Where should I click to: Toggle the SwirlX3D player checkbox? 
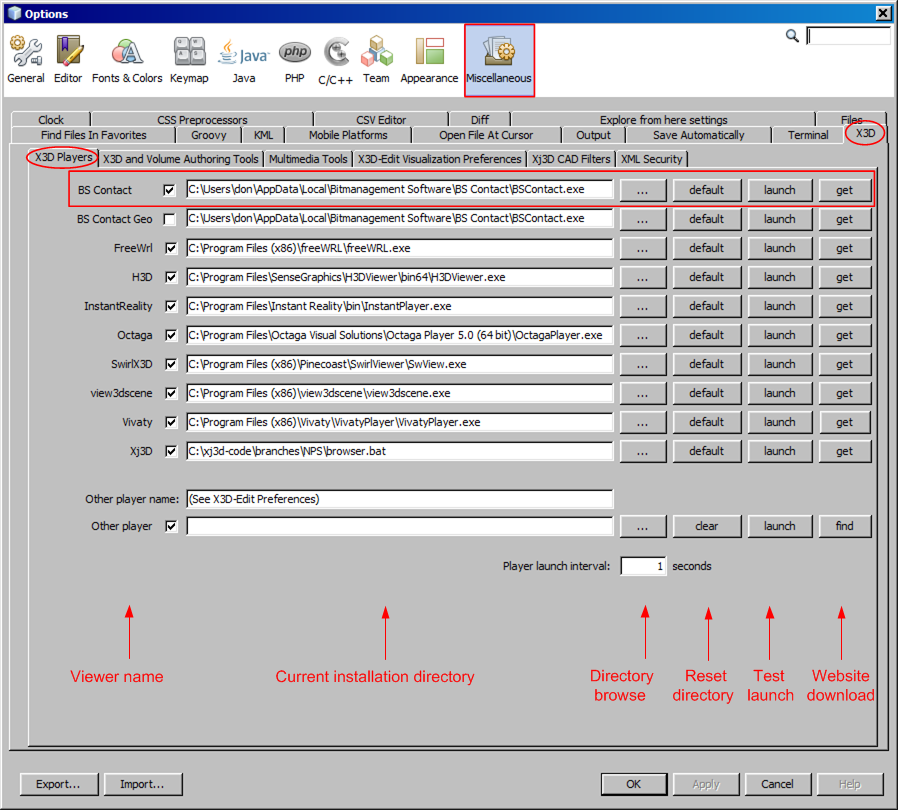click(171, 364)
